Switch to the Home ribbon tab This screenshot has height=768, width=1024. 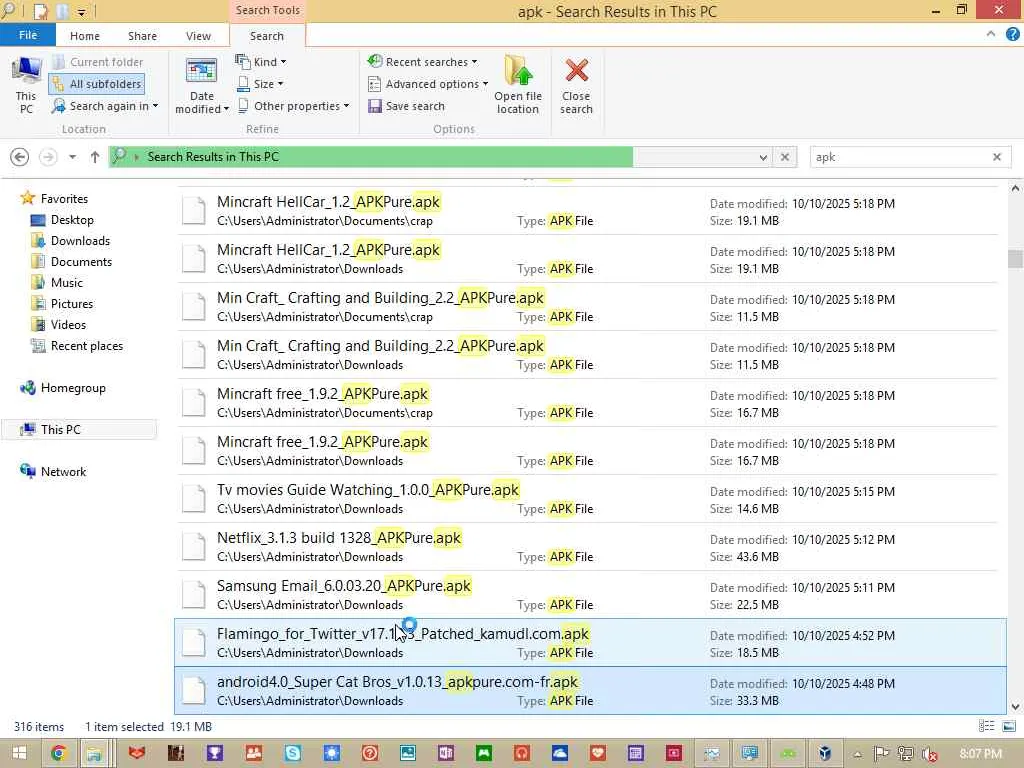click(85, 36)
